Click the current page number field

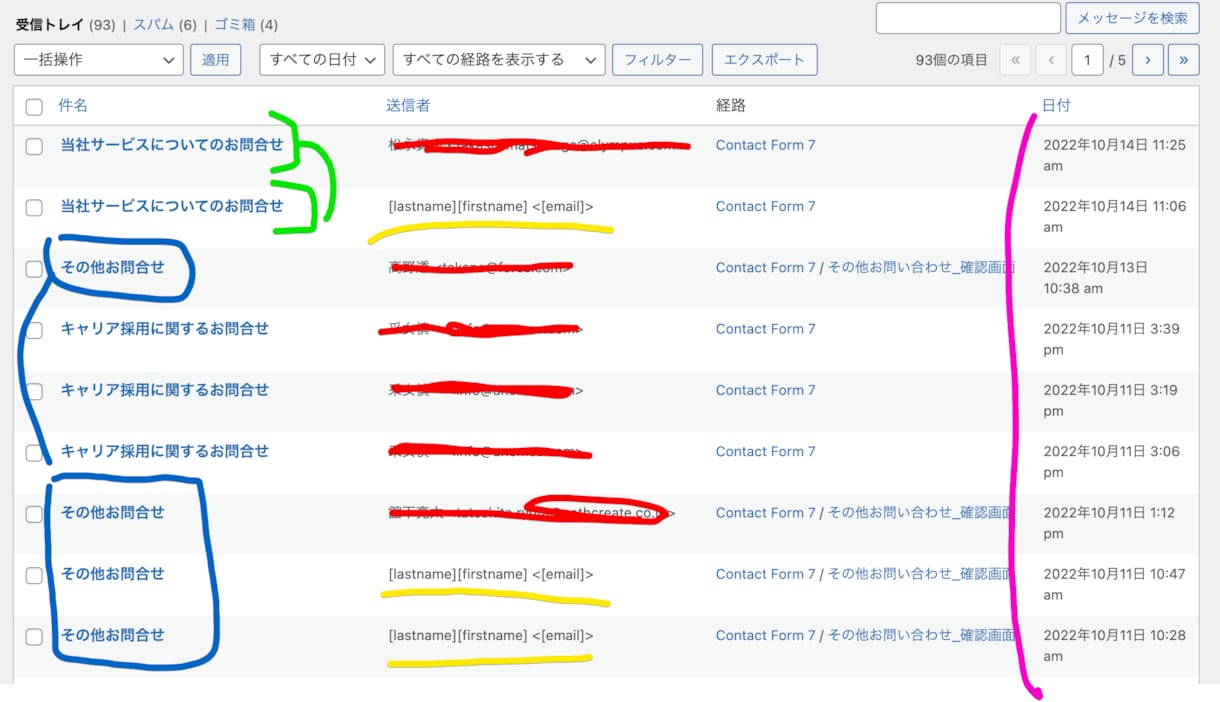pyautogui.click(x=1087, y=60)
